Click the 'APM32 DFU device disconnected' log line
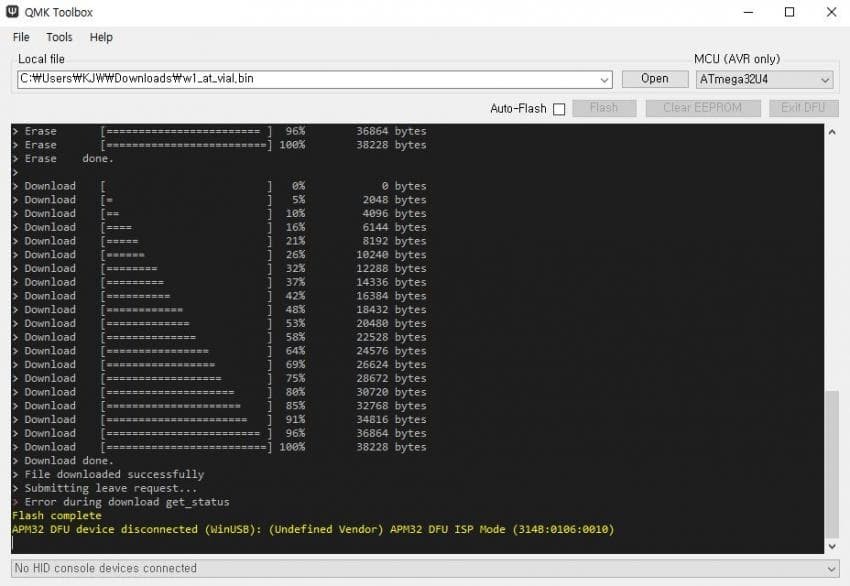 [313, 529]
